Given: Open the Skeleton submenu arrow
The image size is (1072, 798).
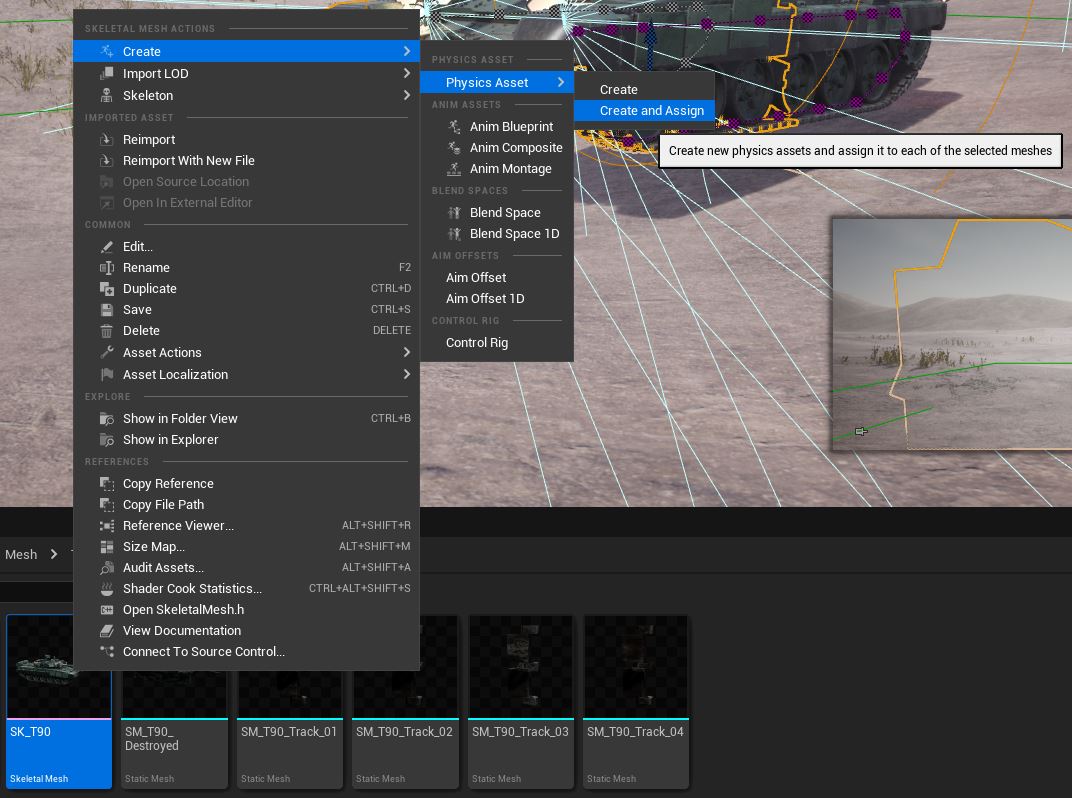Looking at the screenshot, I should click(x=407, y=95).
